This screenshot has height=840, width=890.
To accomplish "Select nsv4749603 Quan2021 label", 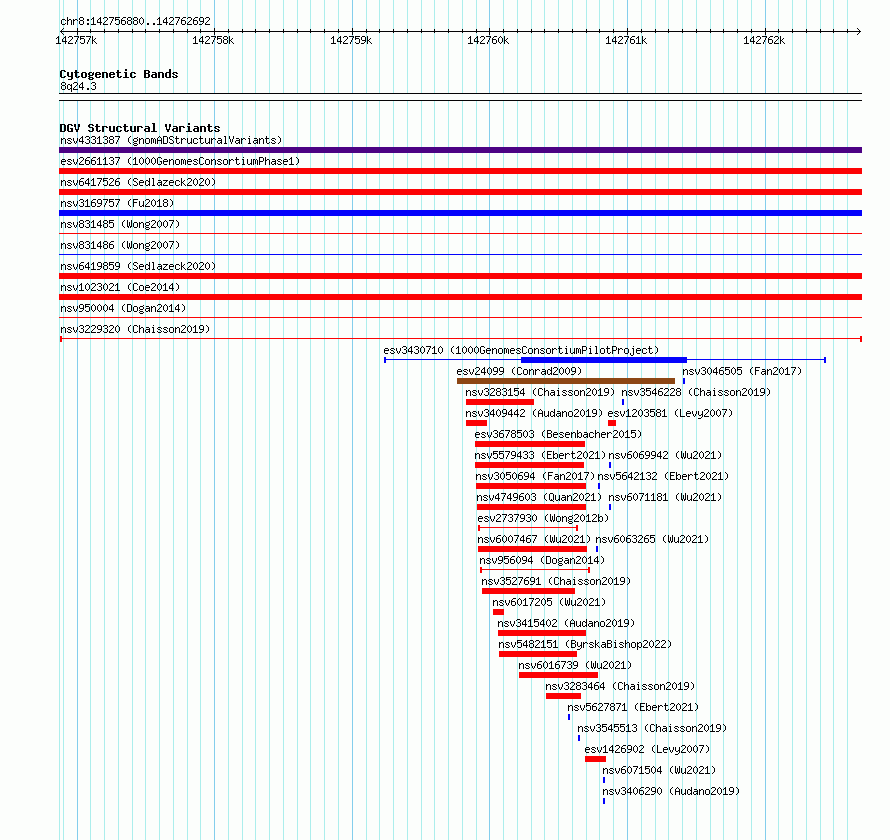I will (539, 497).
